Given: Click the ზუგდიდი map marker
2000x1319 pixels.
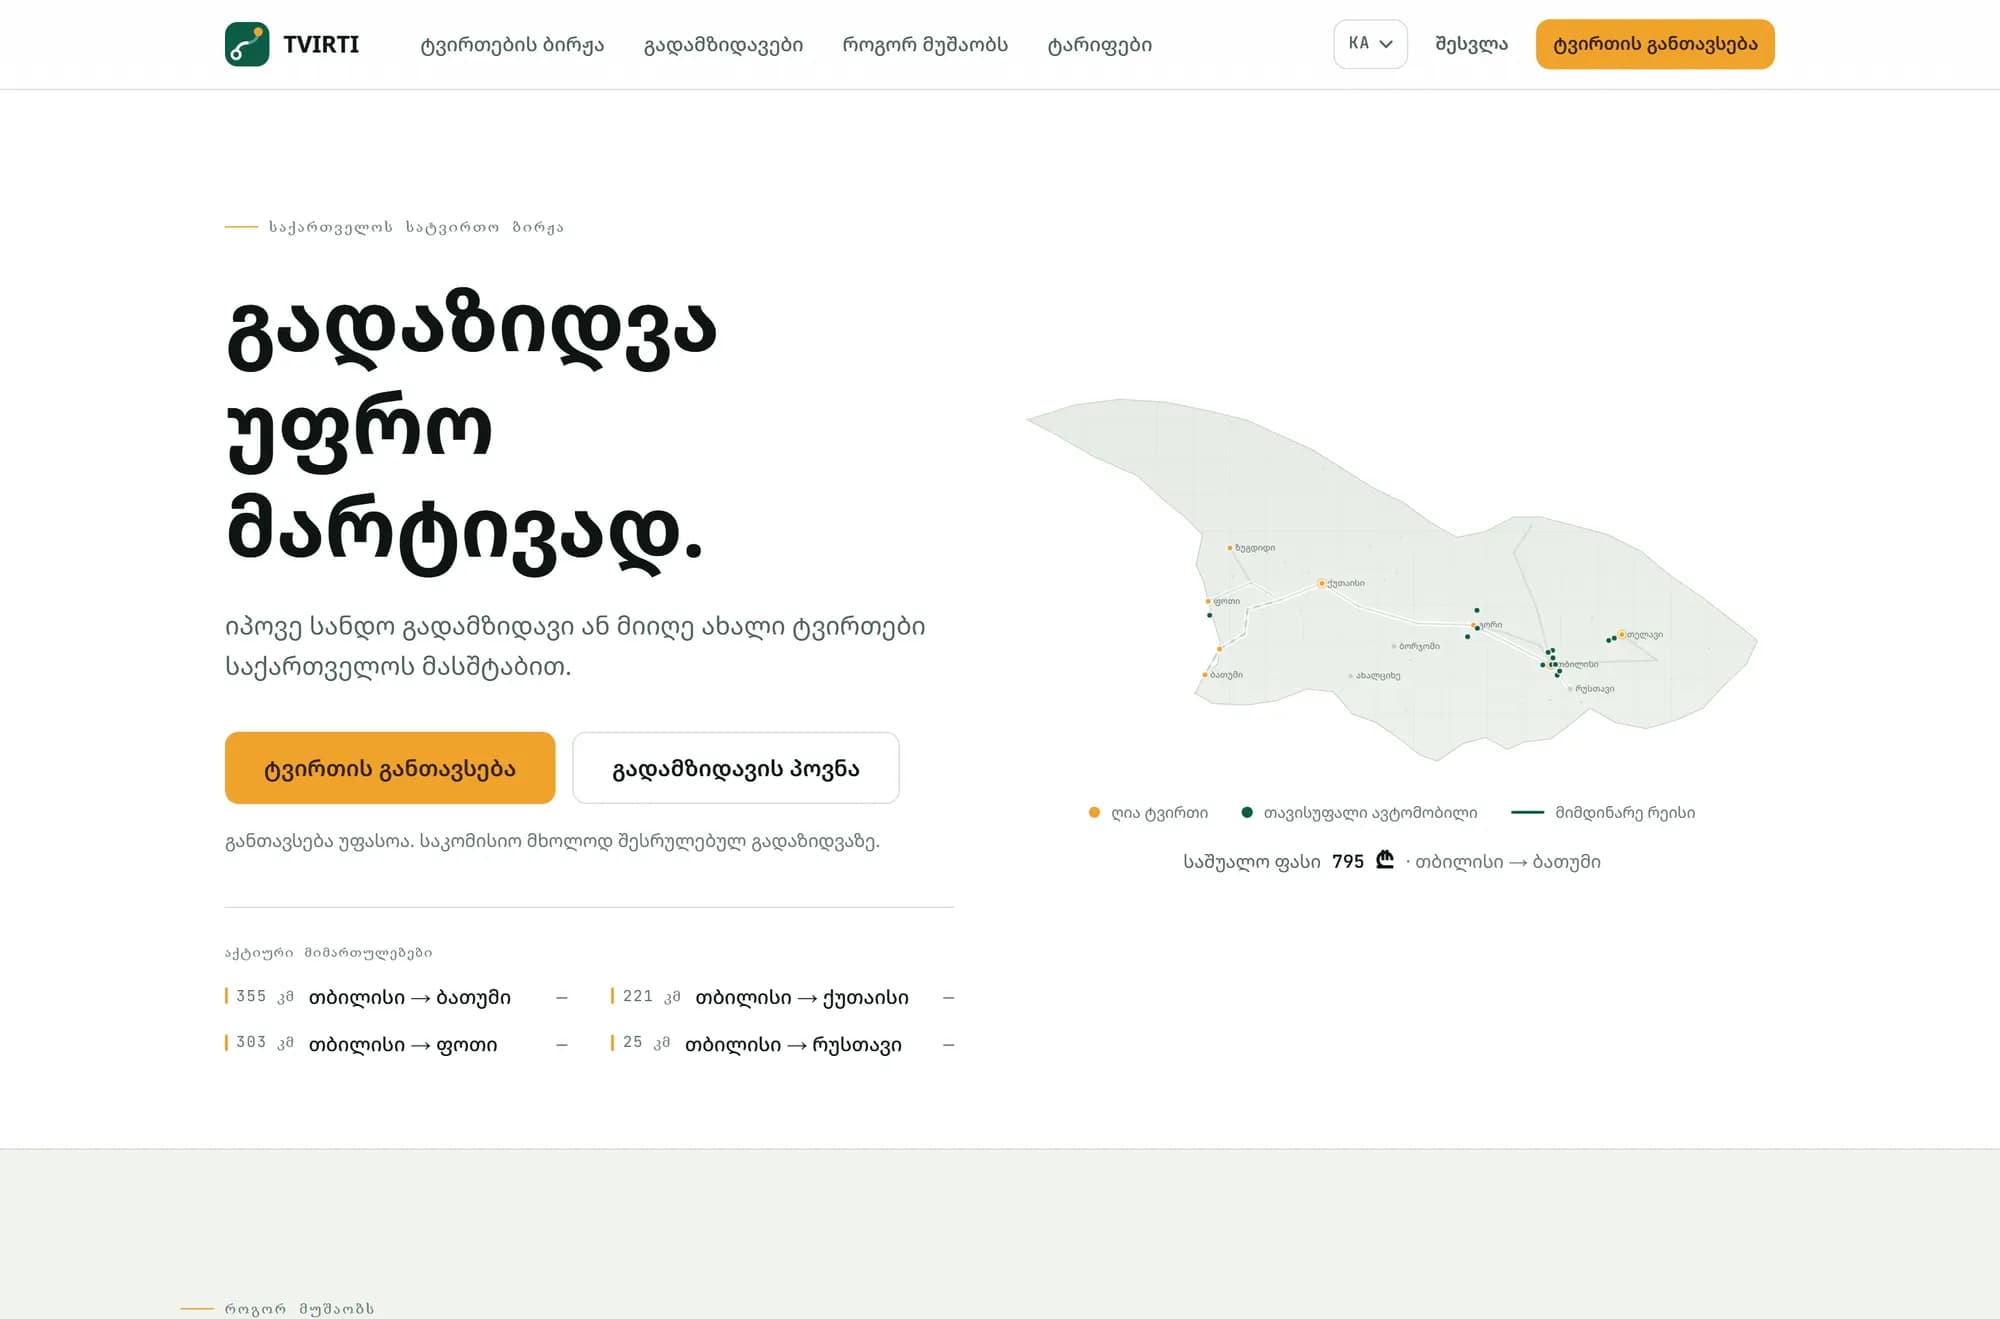Looking at the screenshot, I should point(1230,548).
